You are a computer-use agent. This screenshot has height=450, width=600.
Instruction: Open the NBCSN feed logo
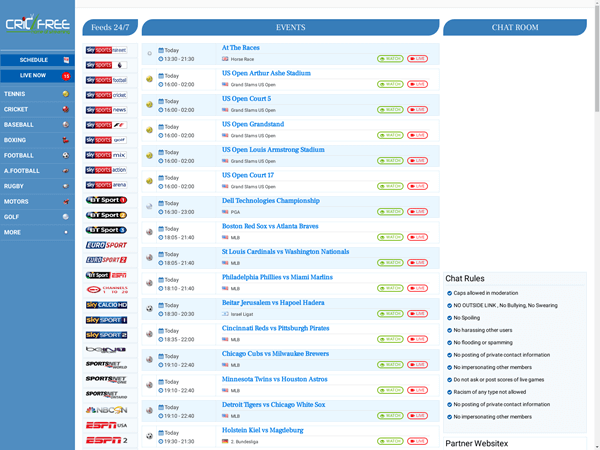tap(106, 410)
